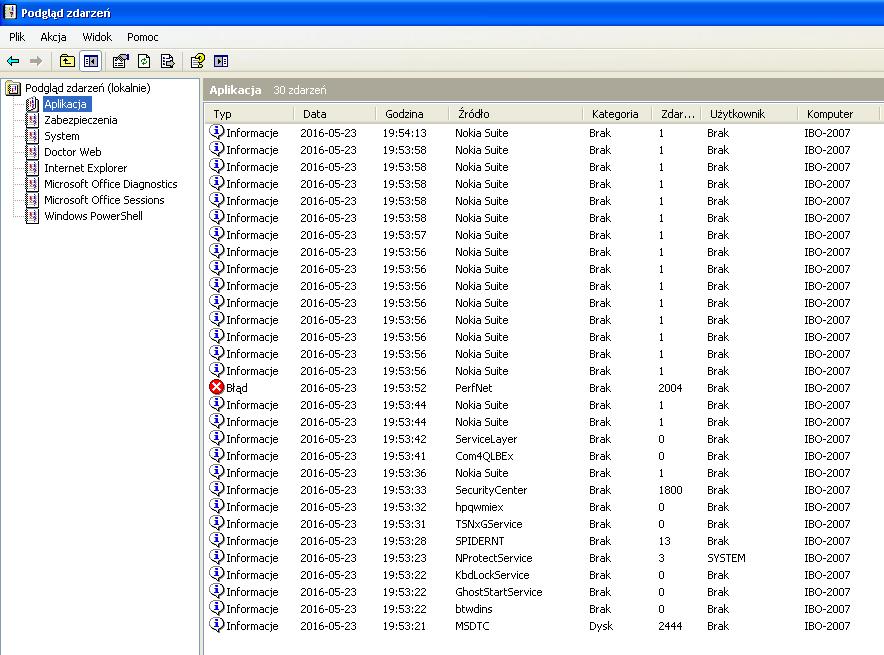Open the Properties toolbar icon

120,61
